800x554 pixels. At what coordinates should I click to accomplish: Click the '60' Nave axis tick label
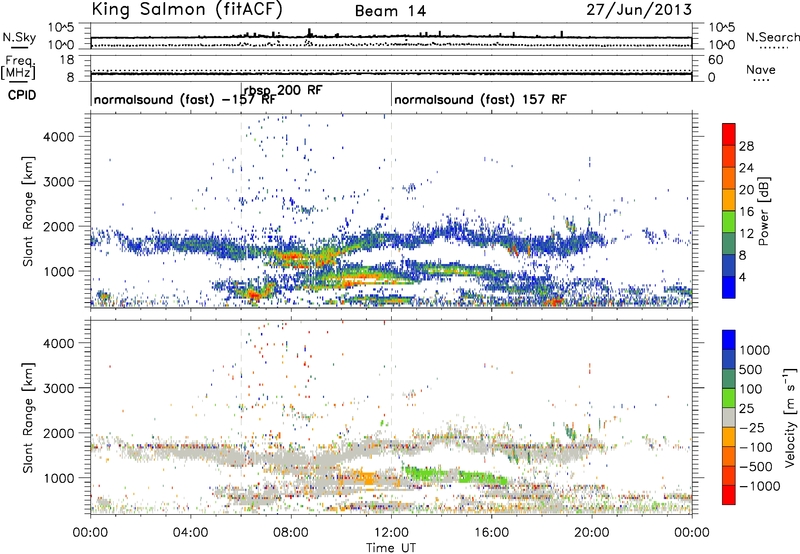coord(715,60)
